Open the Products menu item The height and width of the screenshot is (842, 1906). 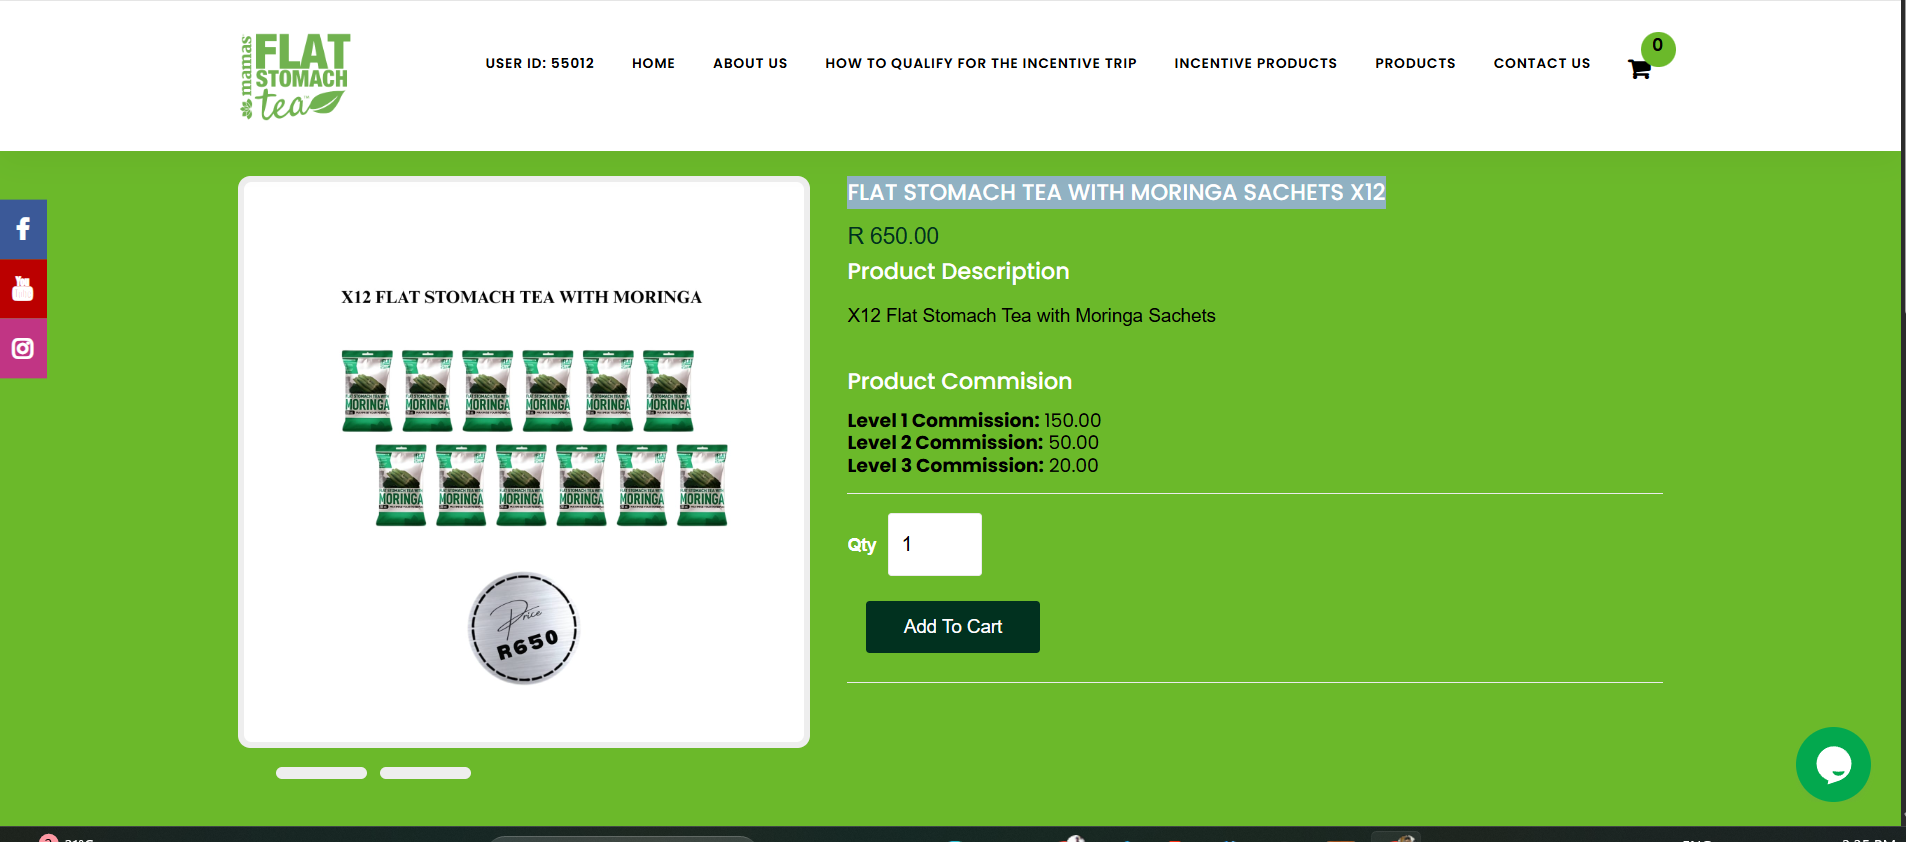[1415, 63]
